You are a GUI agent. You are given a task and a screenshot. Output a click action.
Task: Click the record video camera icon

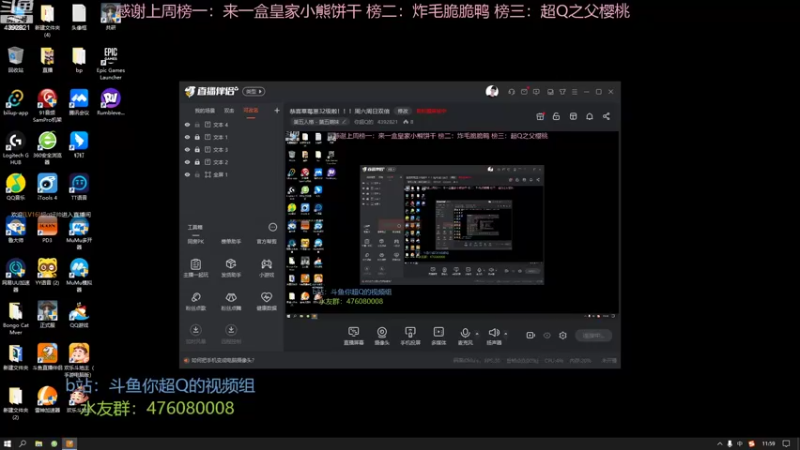[x=531, y=335]
